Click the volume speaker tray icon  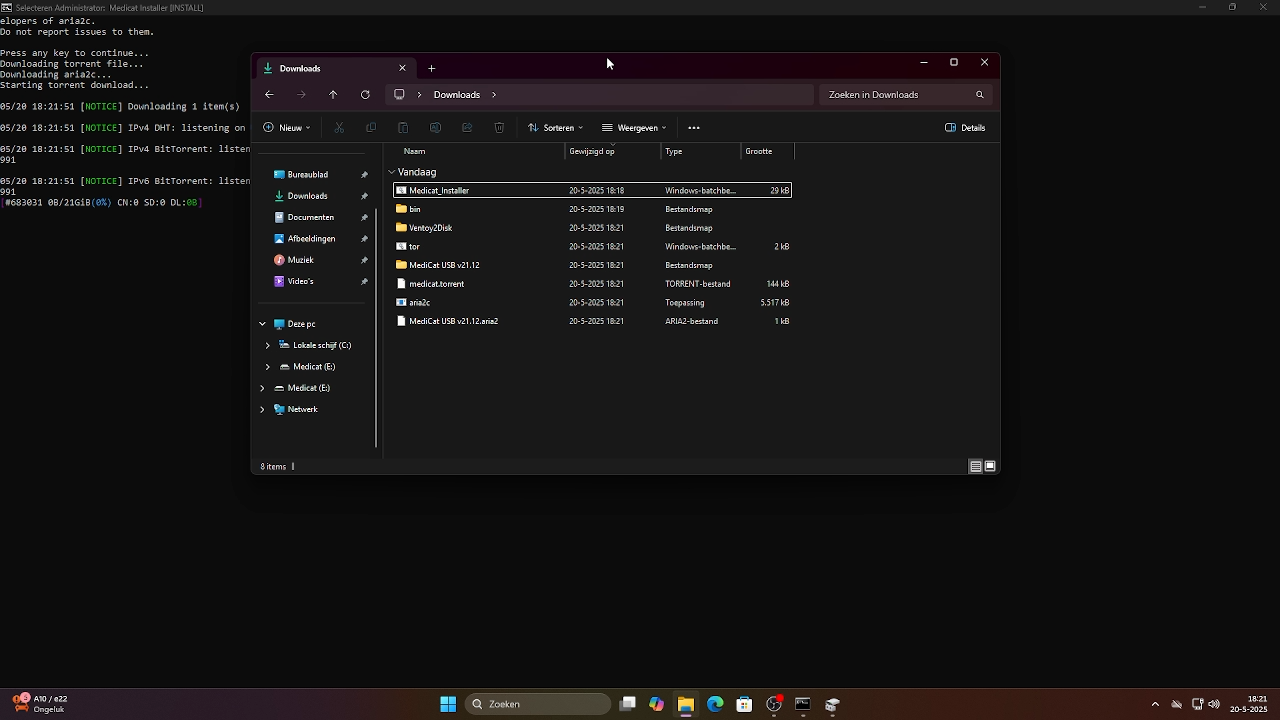[1214, 704]
